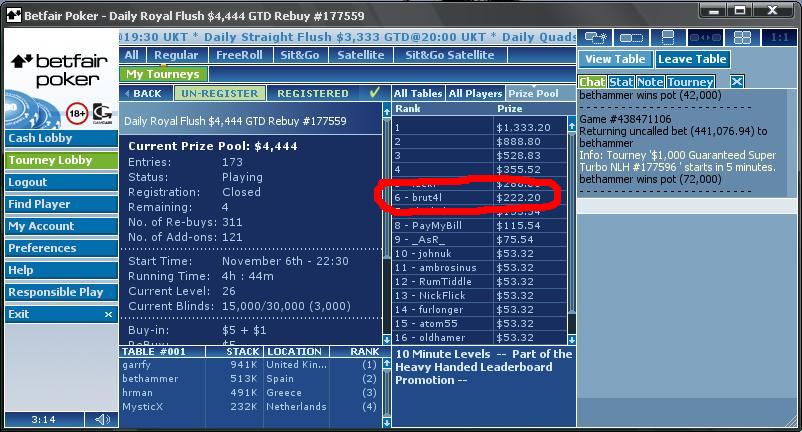Select player bethammer in table list
The height and width of the screenshot is (432, 802).
click(150, 380)
